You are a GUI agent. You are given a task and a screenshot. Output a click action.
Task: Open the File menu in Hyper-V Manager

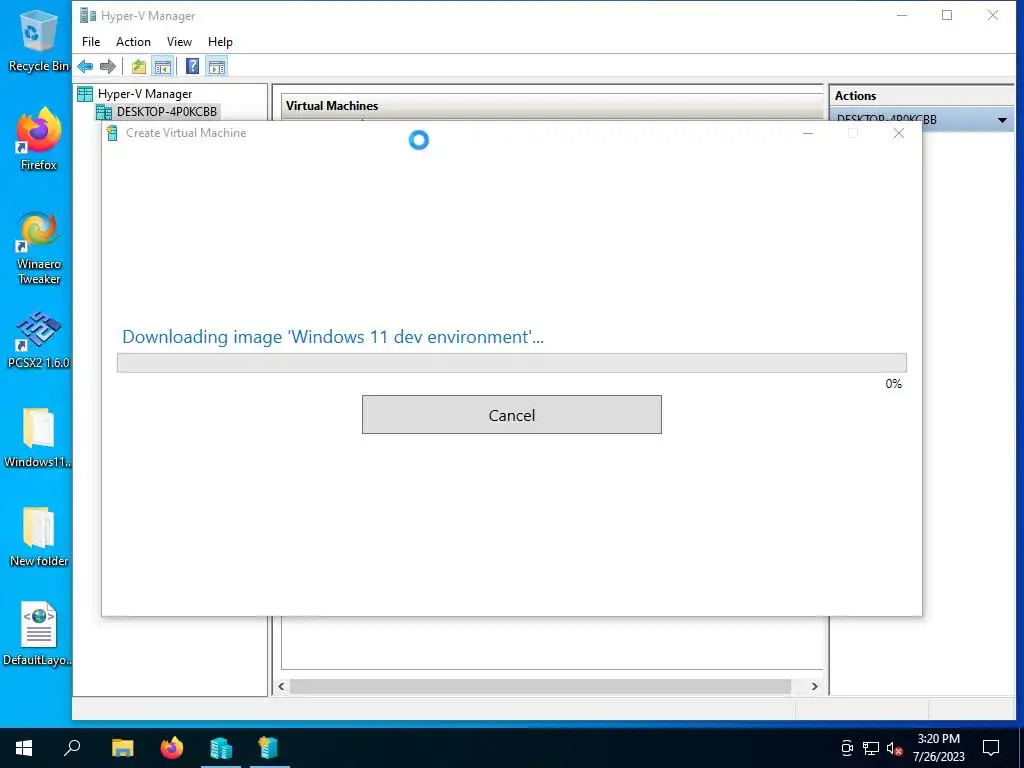pyautogui.click(x=91, y=42)
